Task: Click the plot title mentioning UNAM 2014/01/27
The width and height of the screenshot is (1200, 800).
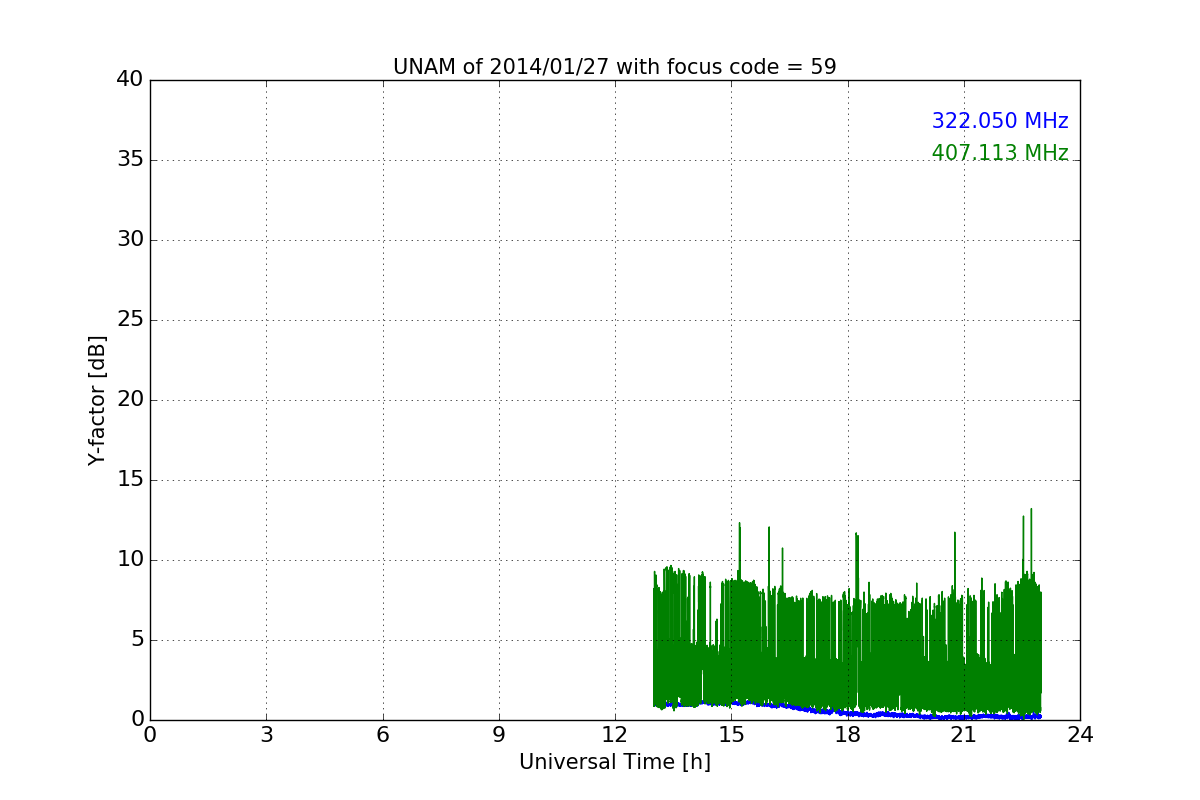Action: 614,67
